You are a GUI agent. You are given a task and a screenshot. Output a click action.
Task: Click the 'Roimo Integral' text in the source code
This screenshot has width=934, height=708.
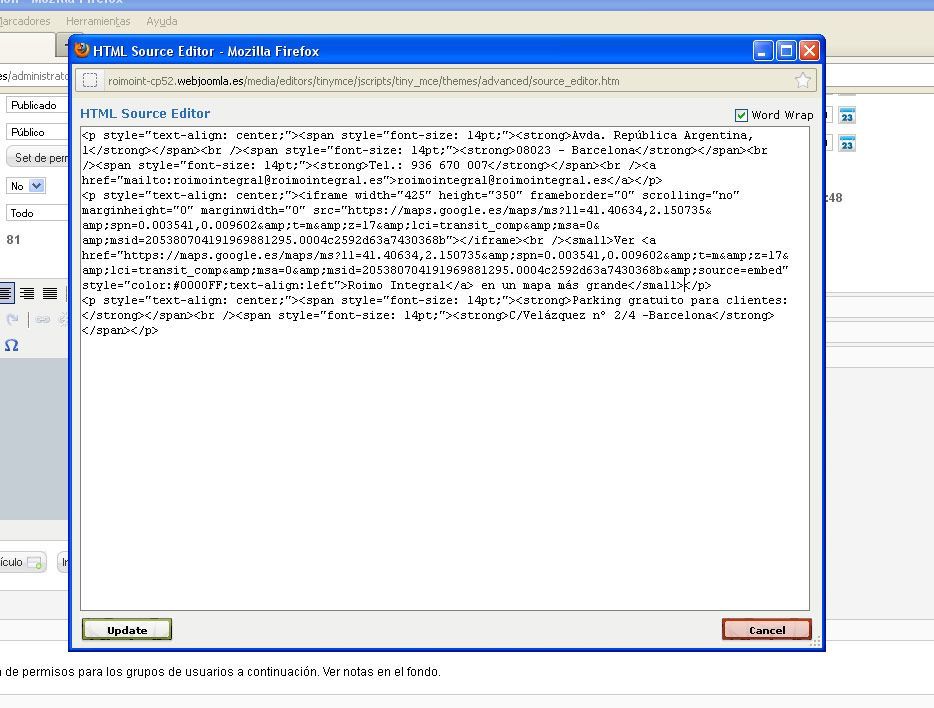point(396,286)
